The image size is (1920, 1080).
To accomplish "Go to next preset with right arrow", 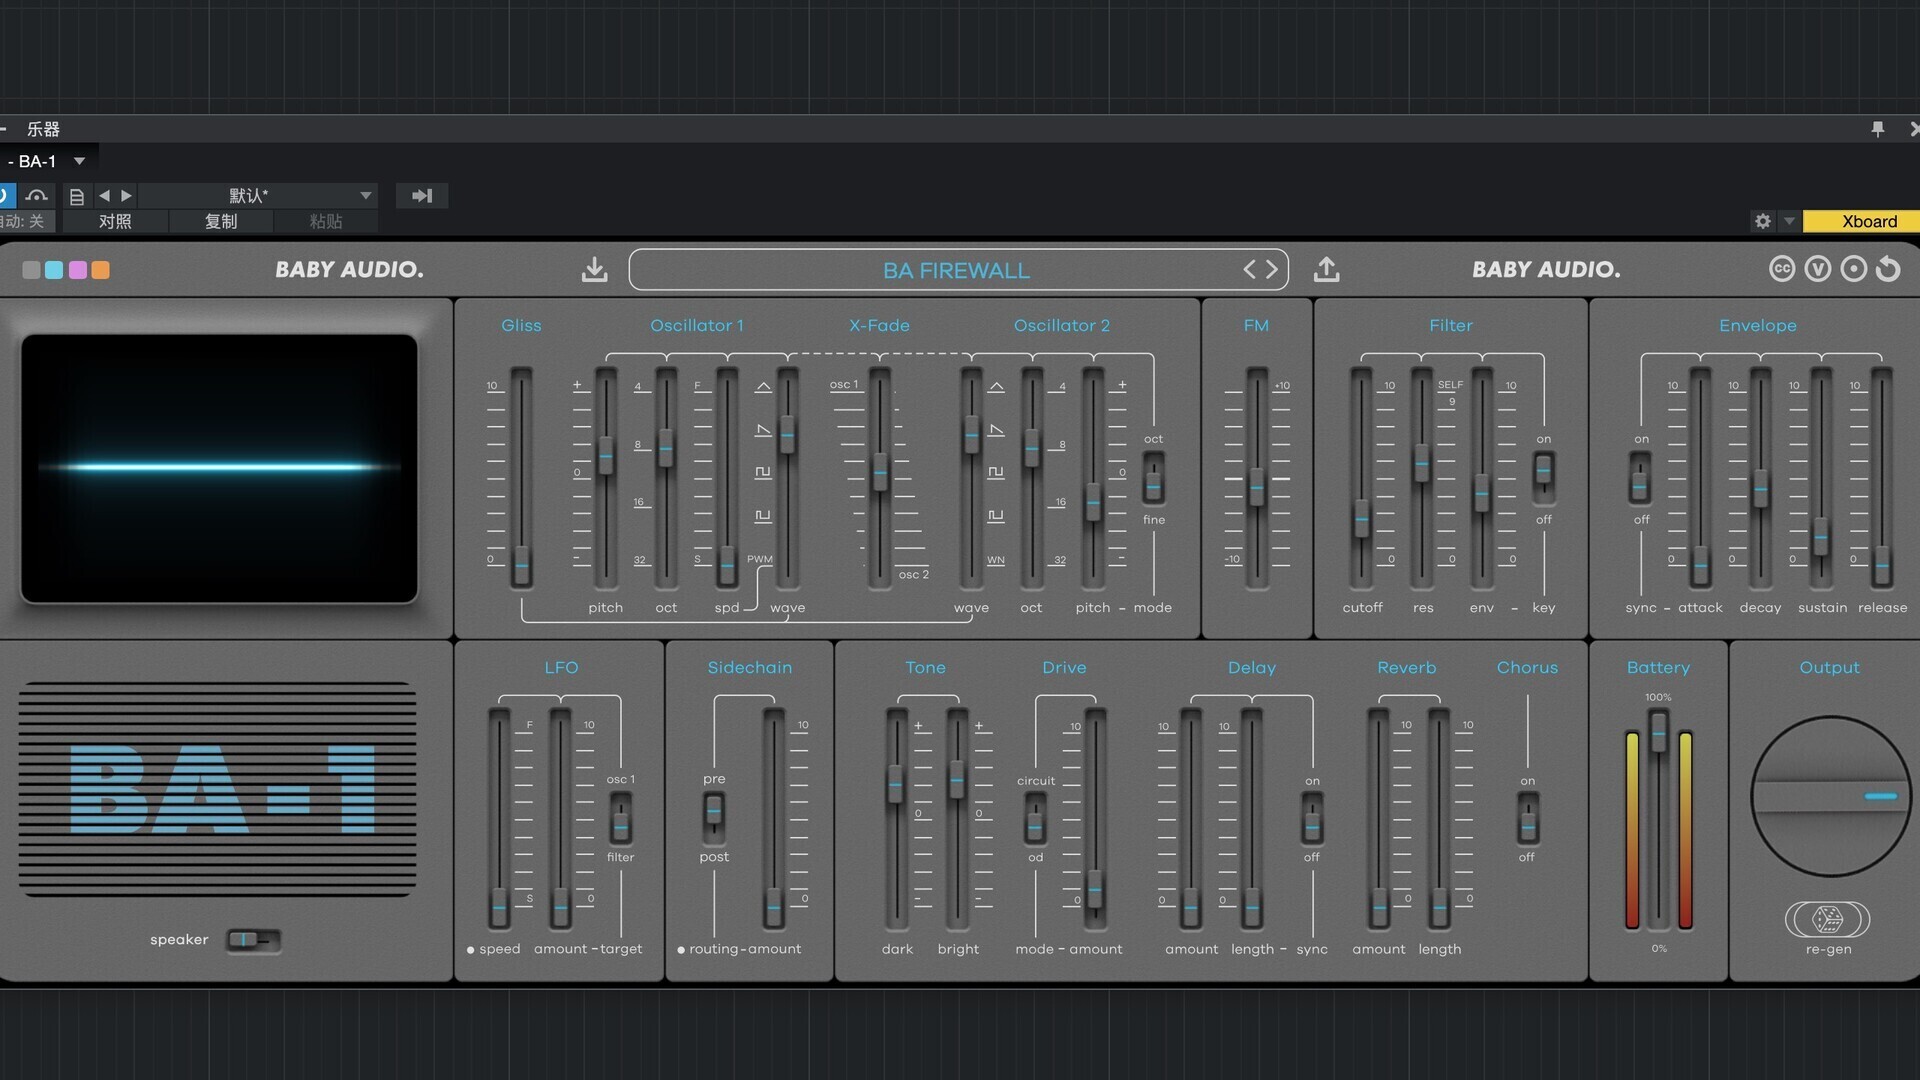I will [1271, 269].
